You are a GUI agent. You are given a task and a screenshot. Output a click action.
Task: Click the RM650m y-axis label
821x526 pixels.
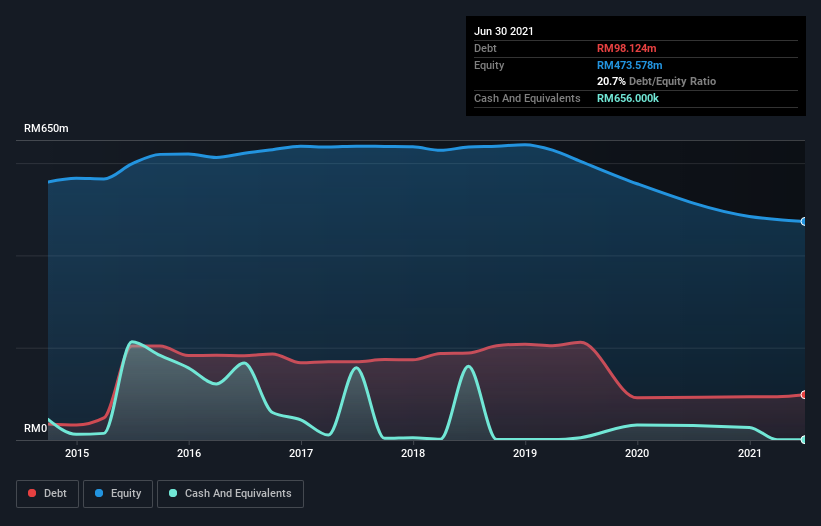click(46, 128)
